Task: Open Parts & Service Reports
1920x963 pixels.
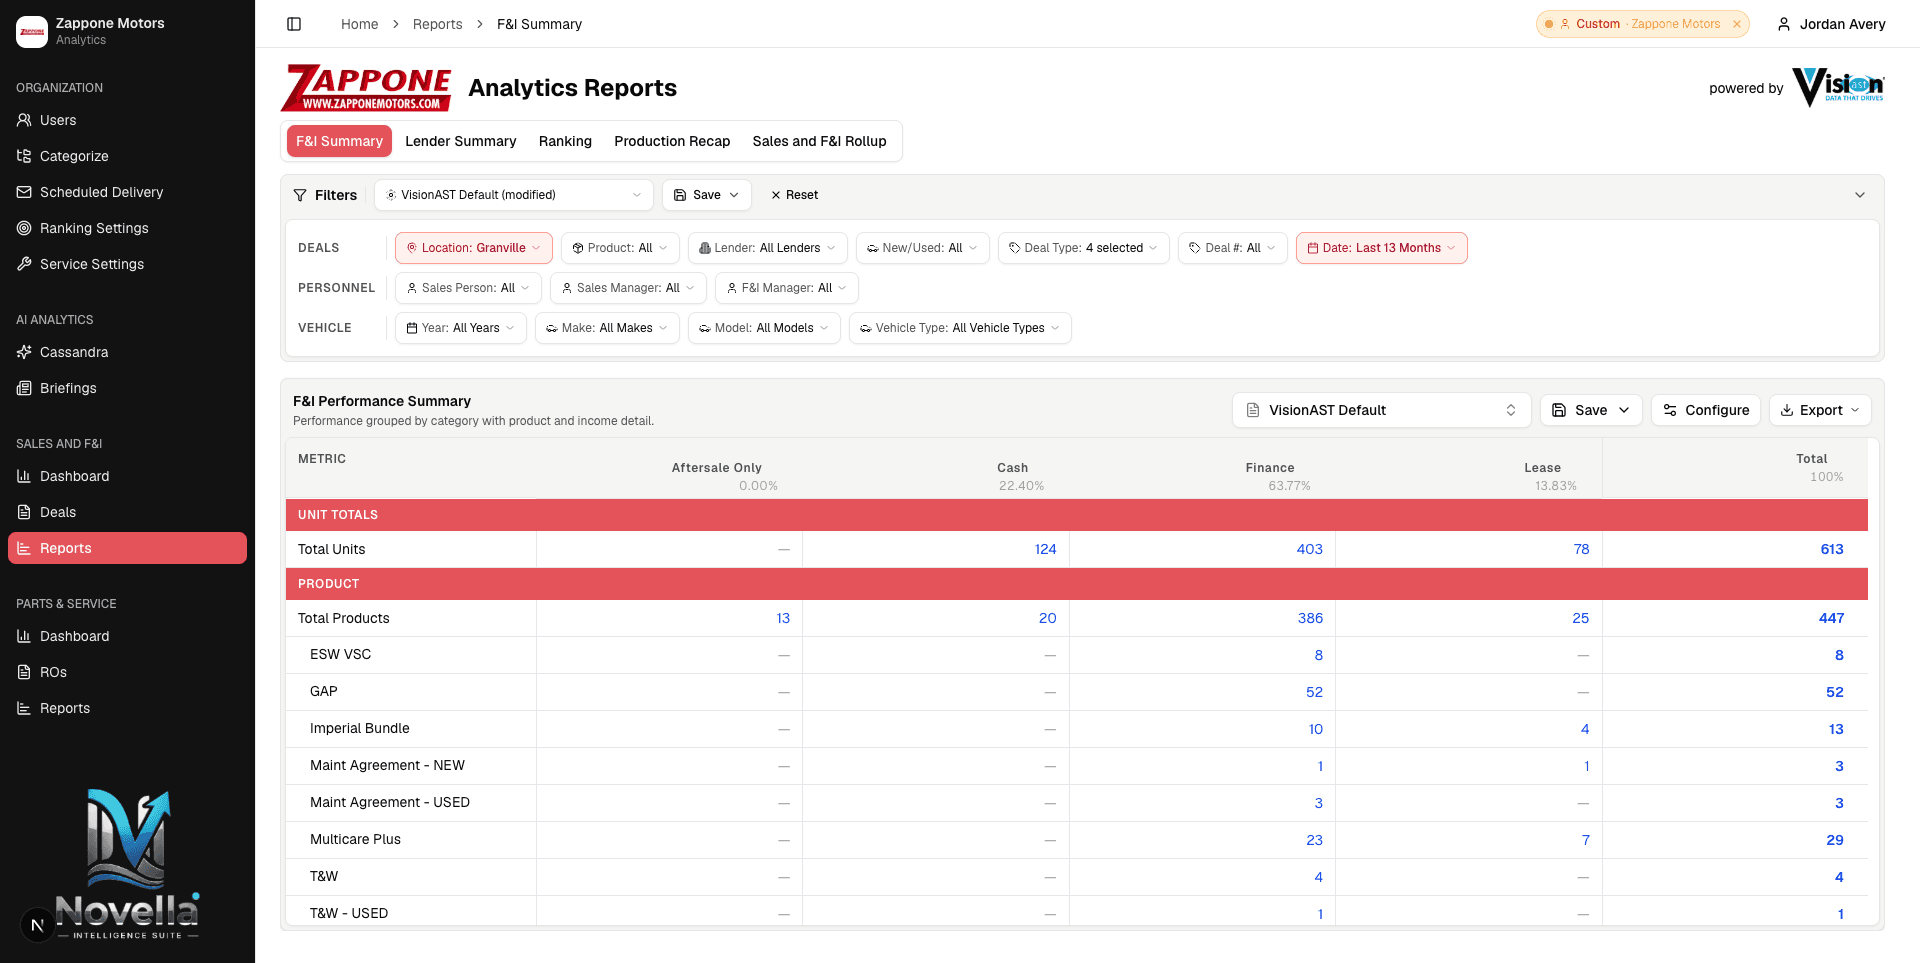Action: coord(127,708)
